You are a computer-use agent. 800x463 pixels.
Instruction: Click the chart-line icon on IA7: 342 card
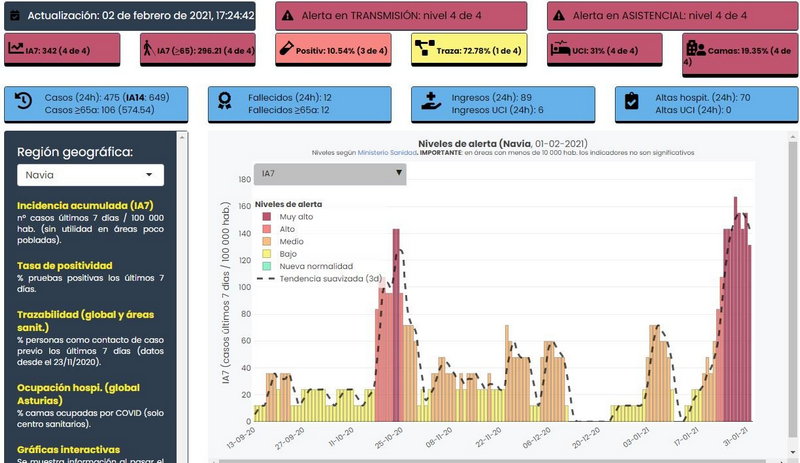(x=17, y=48)
